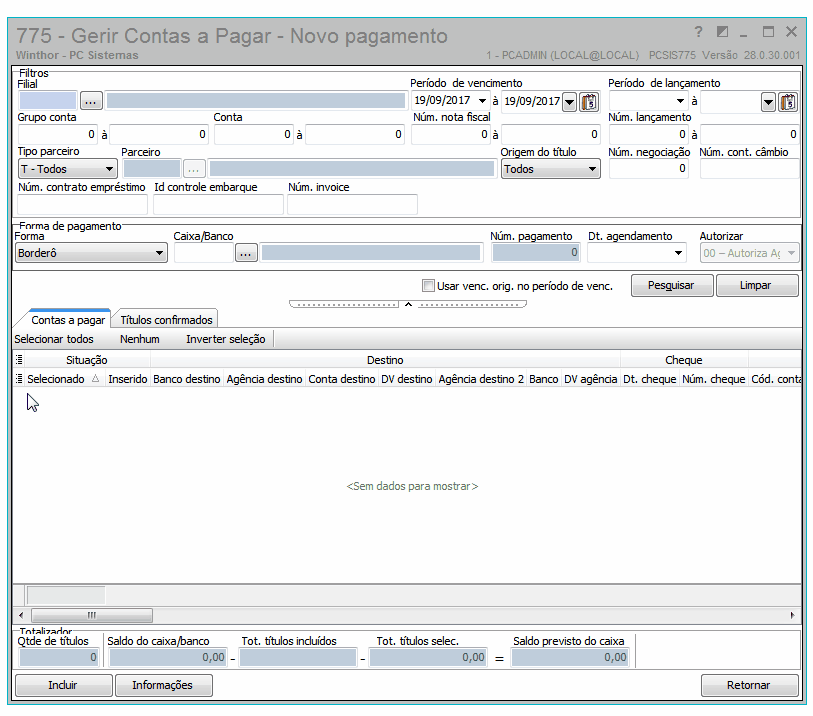The height and width of the screenshot is (716, 813).
Task: Collapse the filter panel with the caret
Action: point(408,304)
